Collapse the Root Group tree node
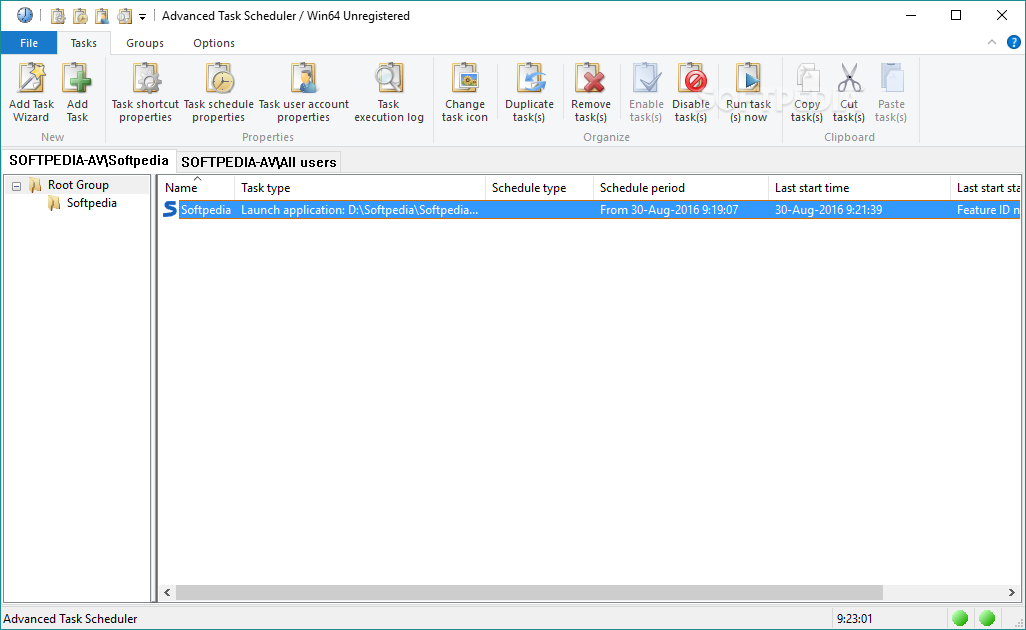The width and height of the screenshot is (1026, 630). (16, 186)
